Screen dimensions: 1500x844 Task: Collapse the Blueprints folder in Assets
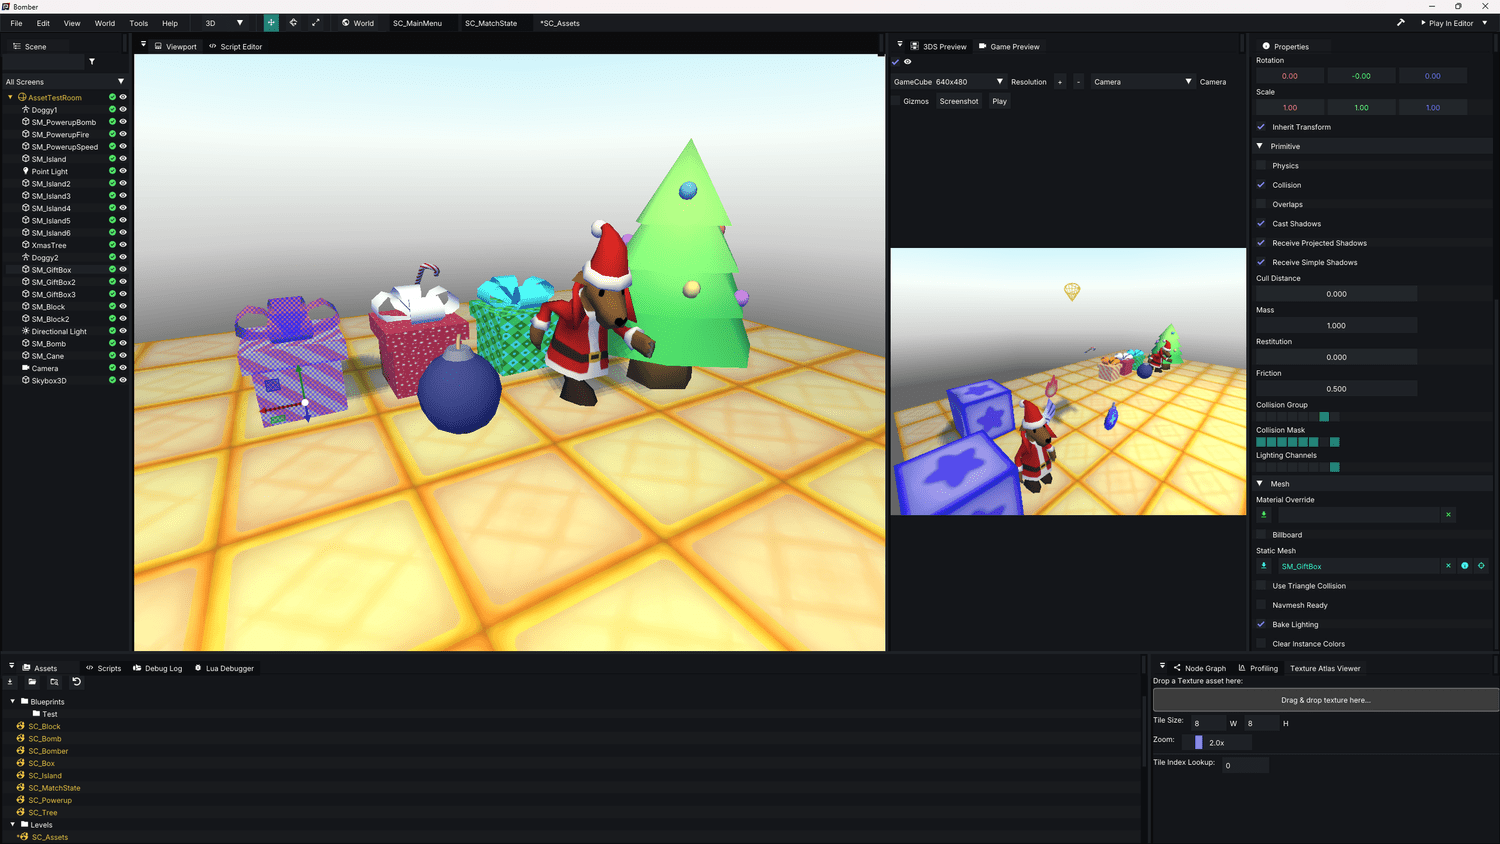13,702
